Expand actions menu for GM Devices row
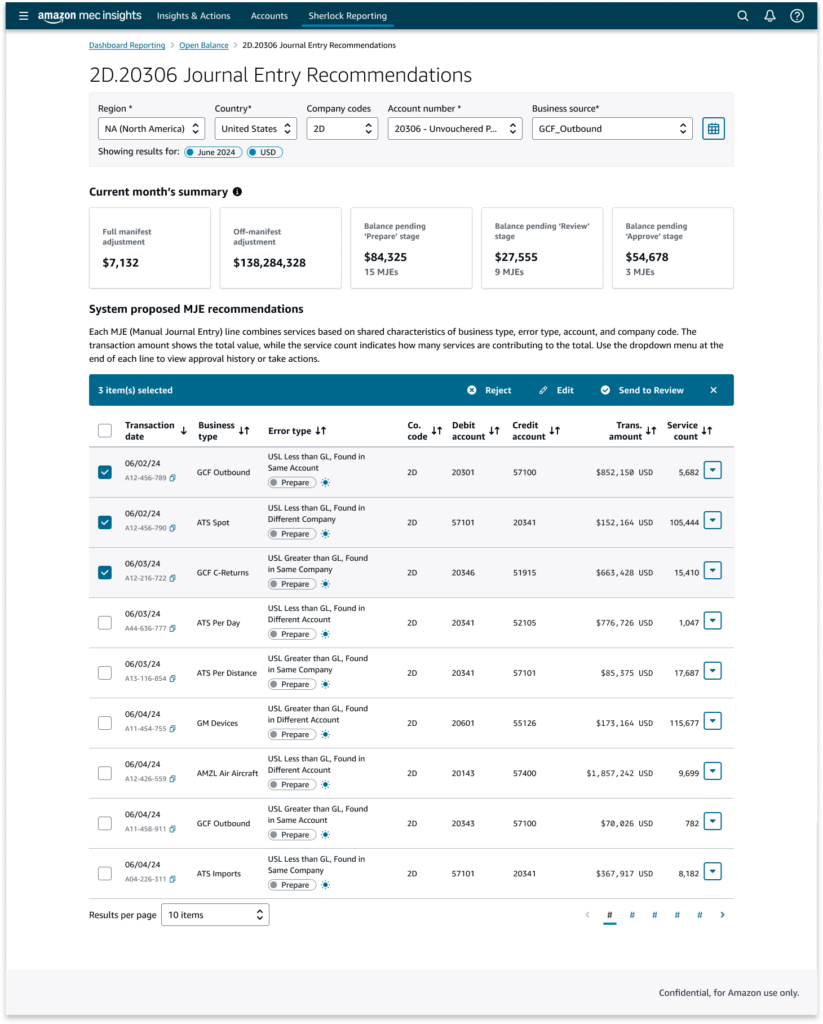 (713, 721)
